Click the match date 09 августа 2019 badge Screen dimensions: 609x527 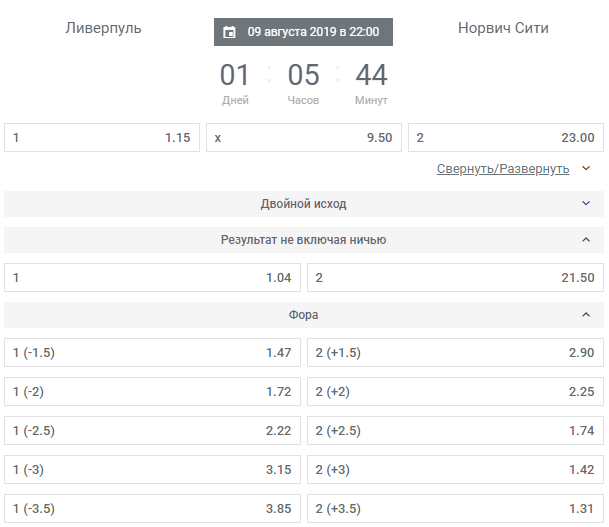(303, 32)
